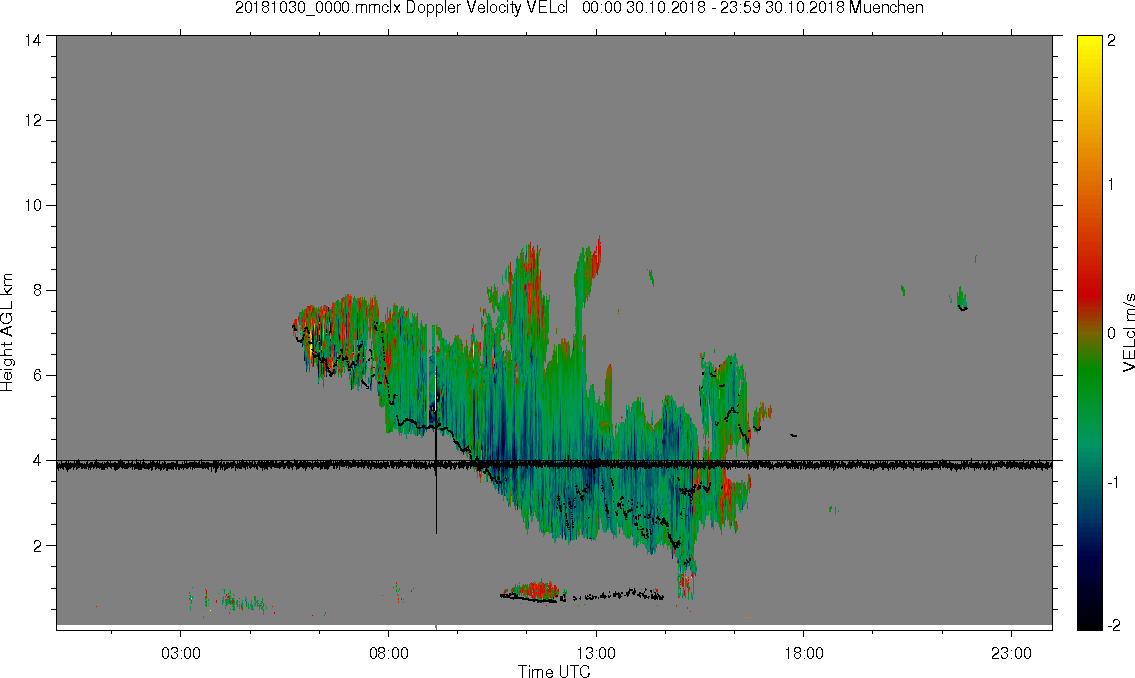
Task: Click the 'VELcl m/s' colorbar title
Action: click(x=1128, y=333)
